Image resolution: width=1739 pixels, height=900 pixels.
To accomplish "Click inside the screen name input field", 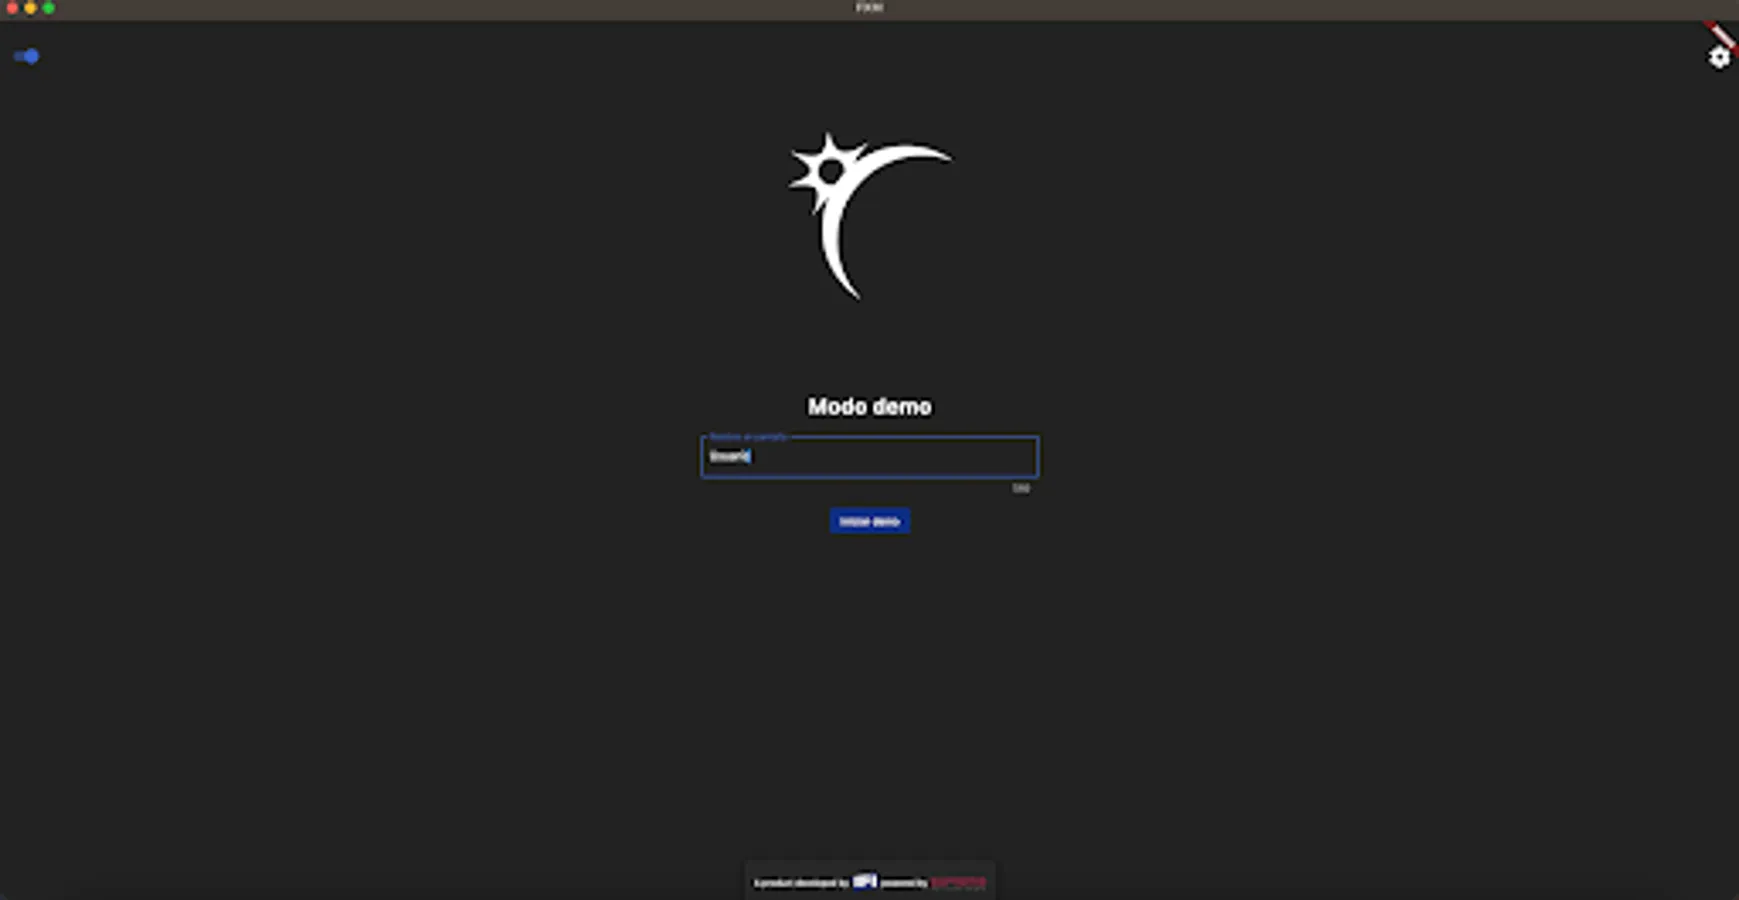I will pos(868,456).
